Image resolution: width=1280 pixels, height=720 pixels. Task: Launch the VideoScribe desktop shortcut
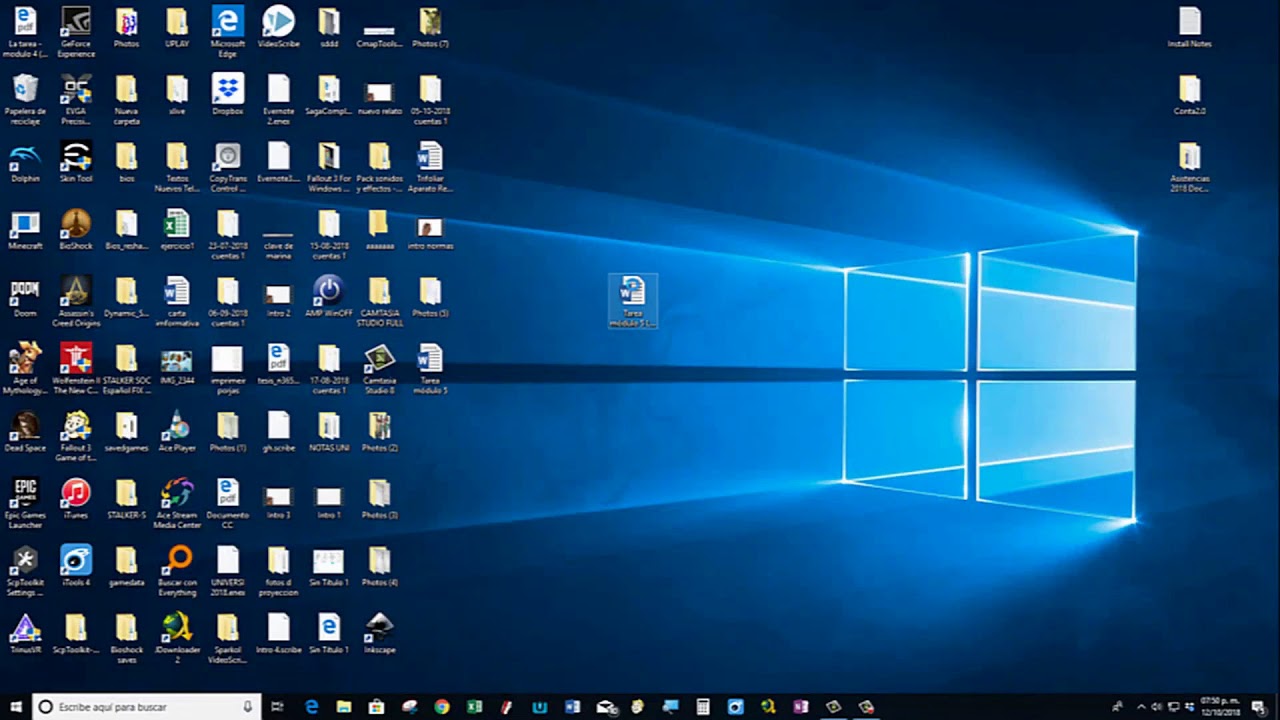click(278, 27)
